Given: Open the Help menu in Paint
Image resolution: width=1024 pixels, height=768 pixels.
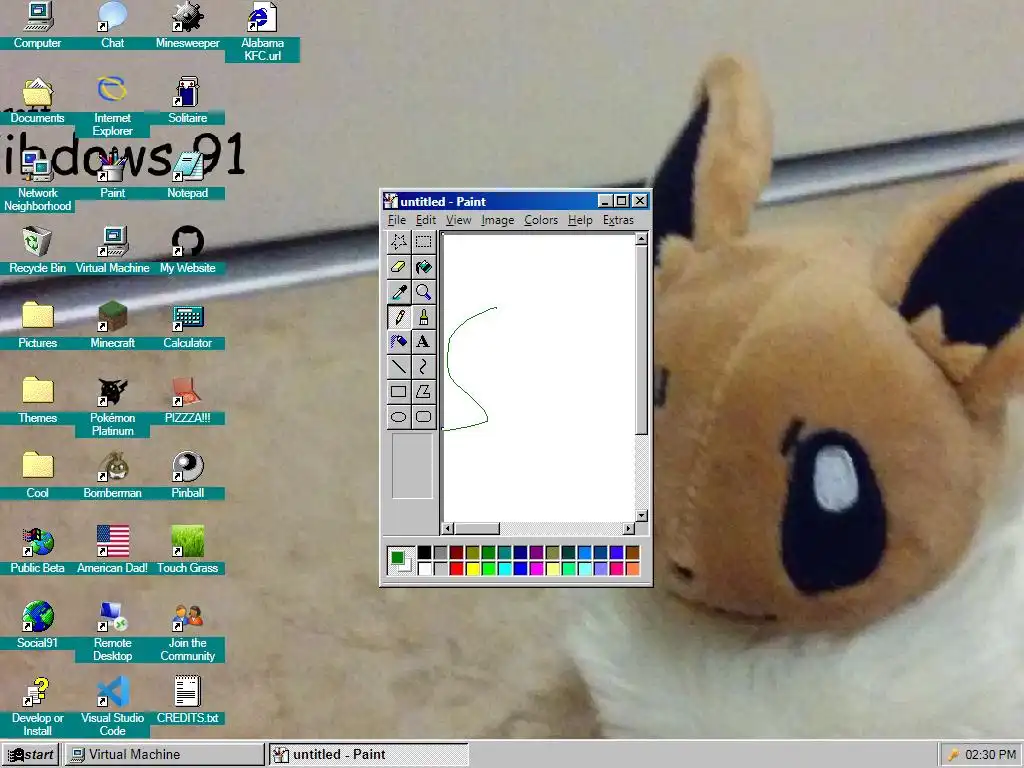Looking at the screenshot, I should (x=580, y=220).
